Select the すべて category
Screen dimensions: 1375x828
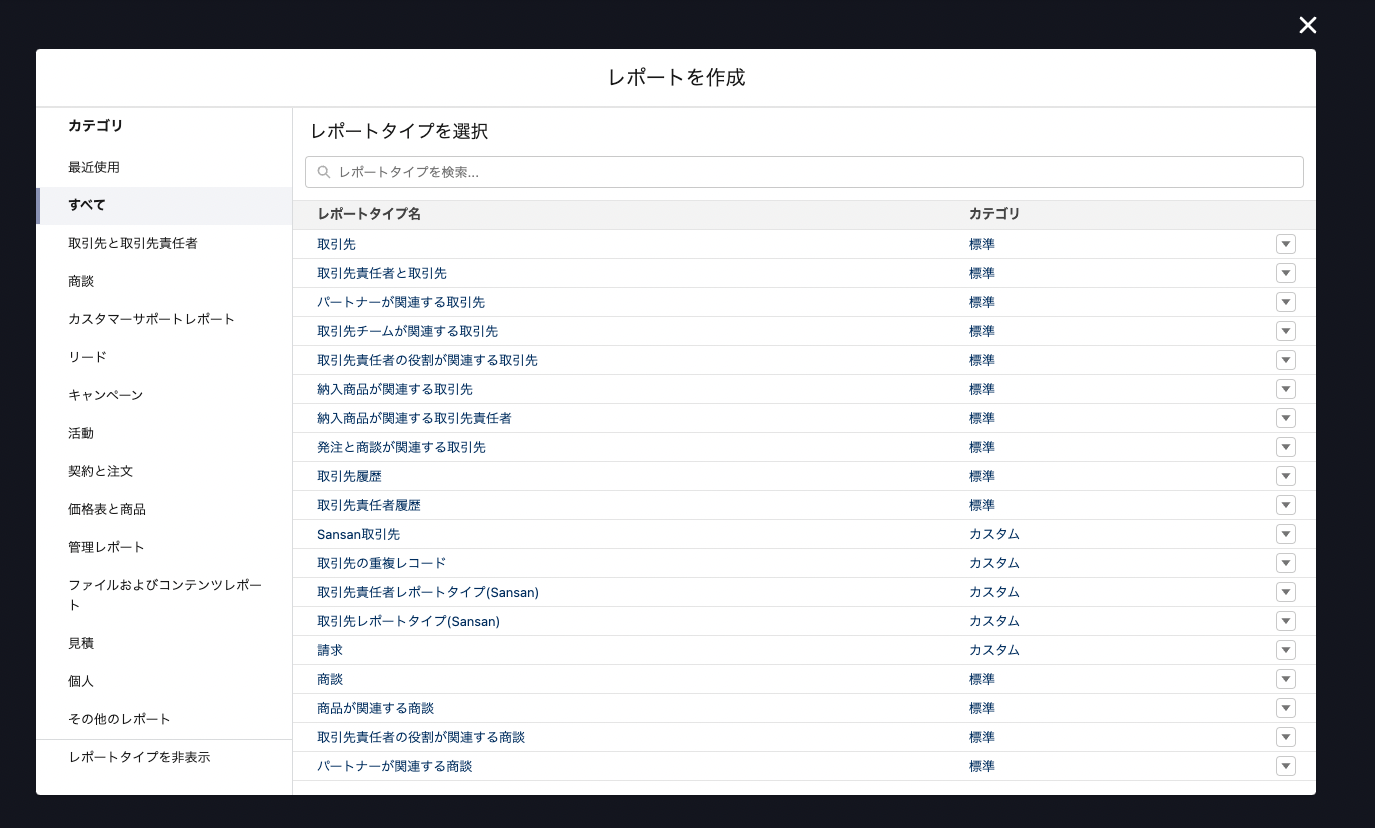coord(164,205)
